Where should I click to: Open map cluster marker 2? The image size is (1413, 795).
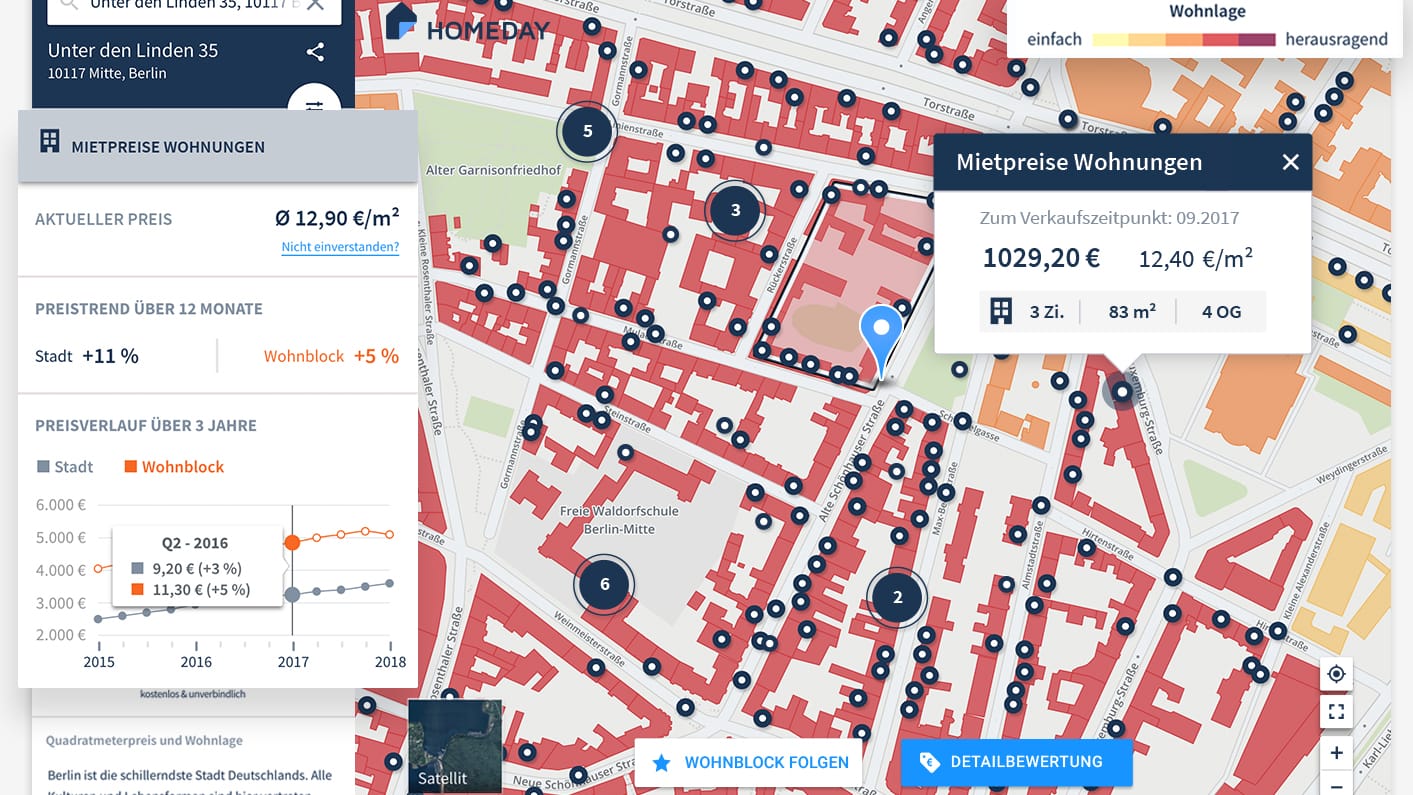click(x=897, y=598)
